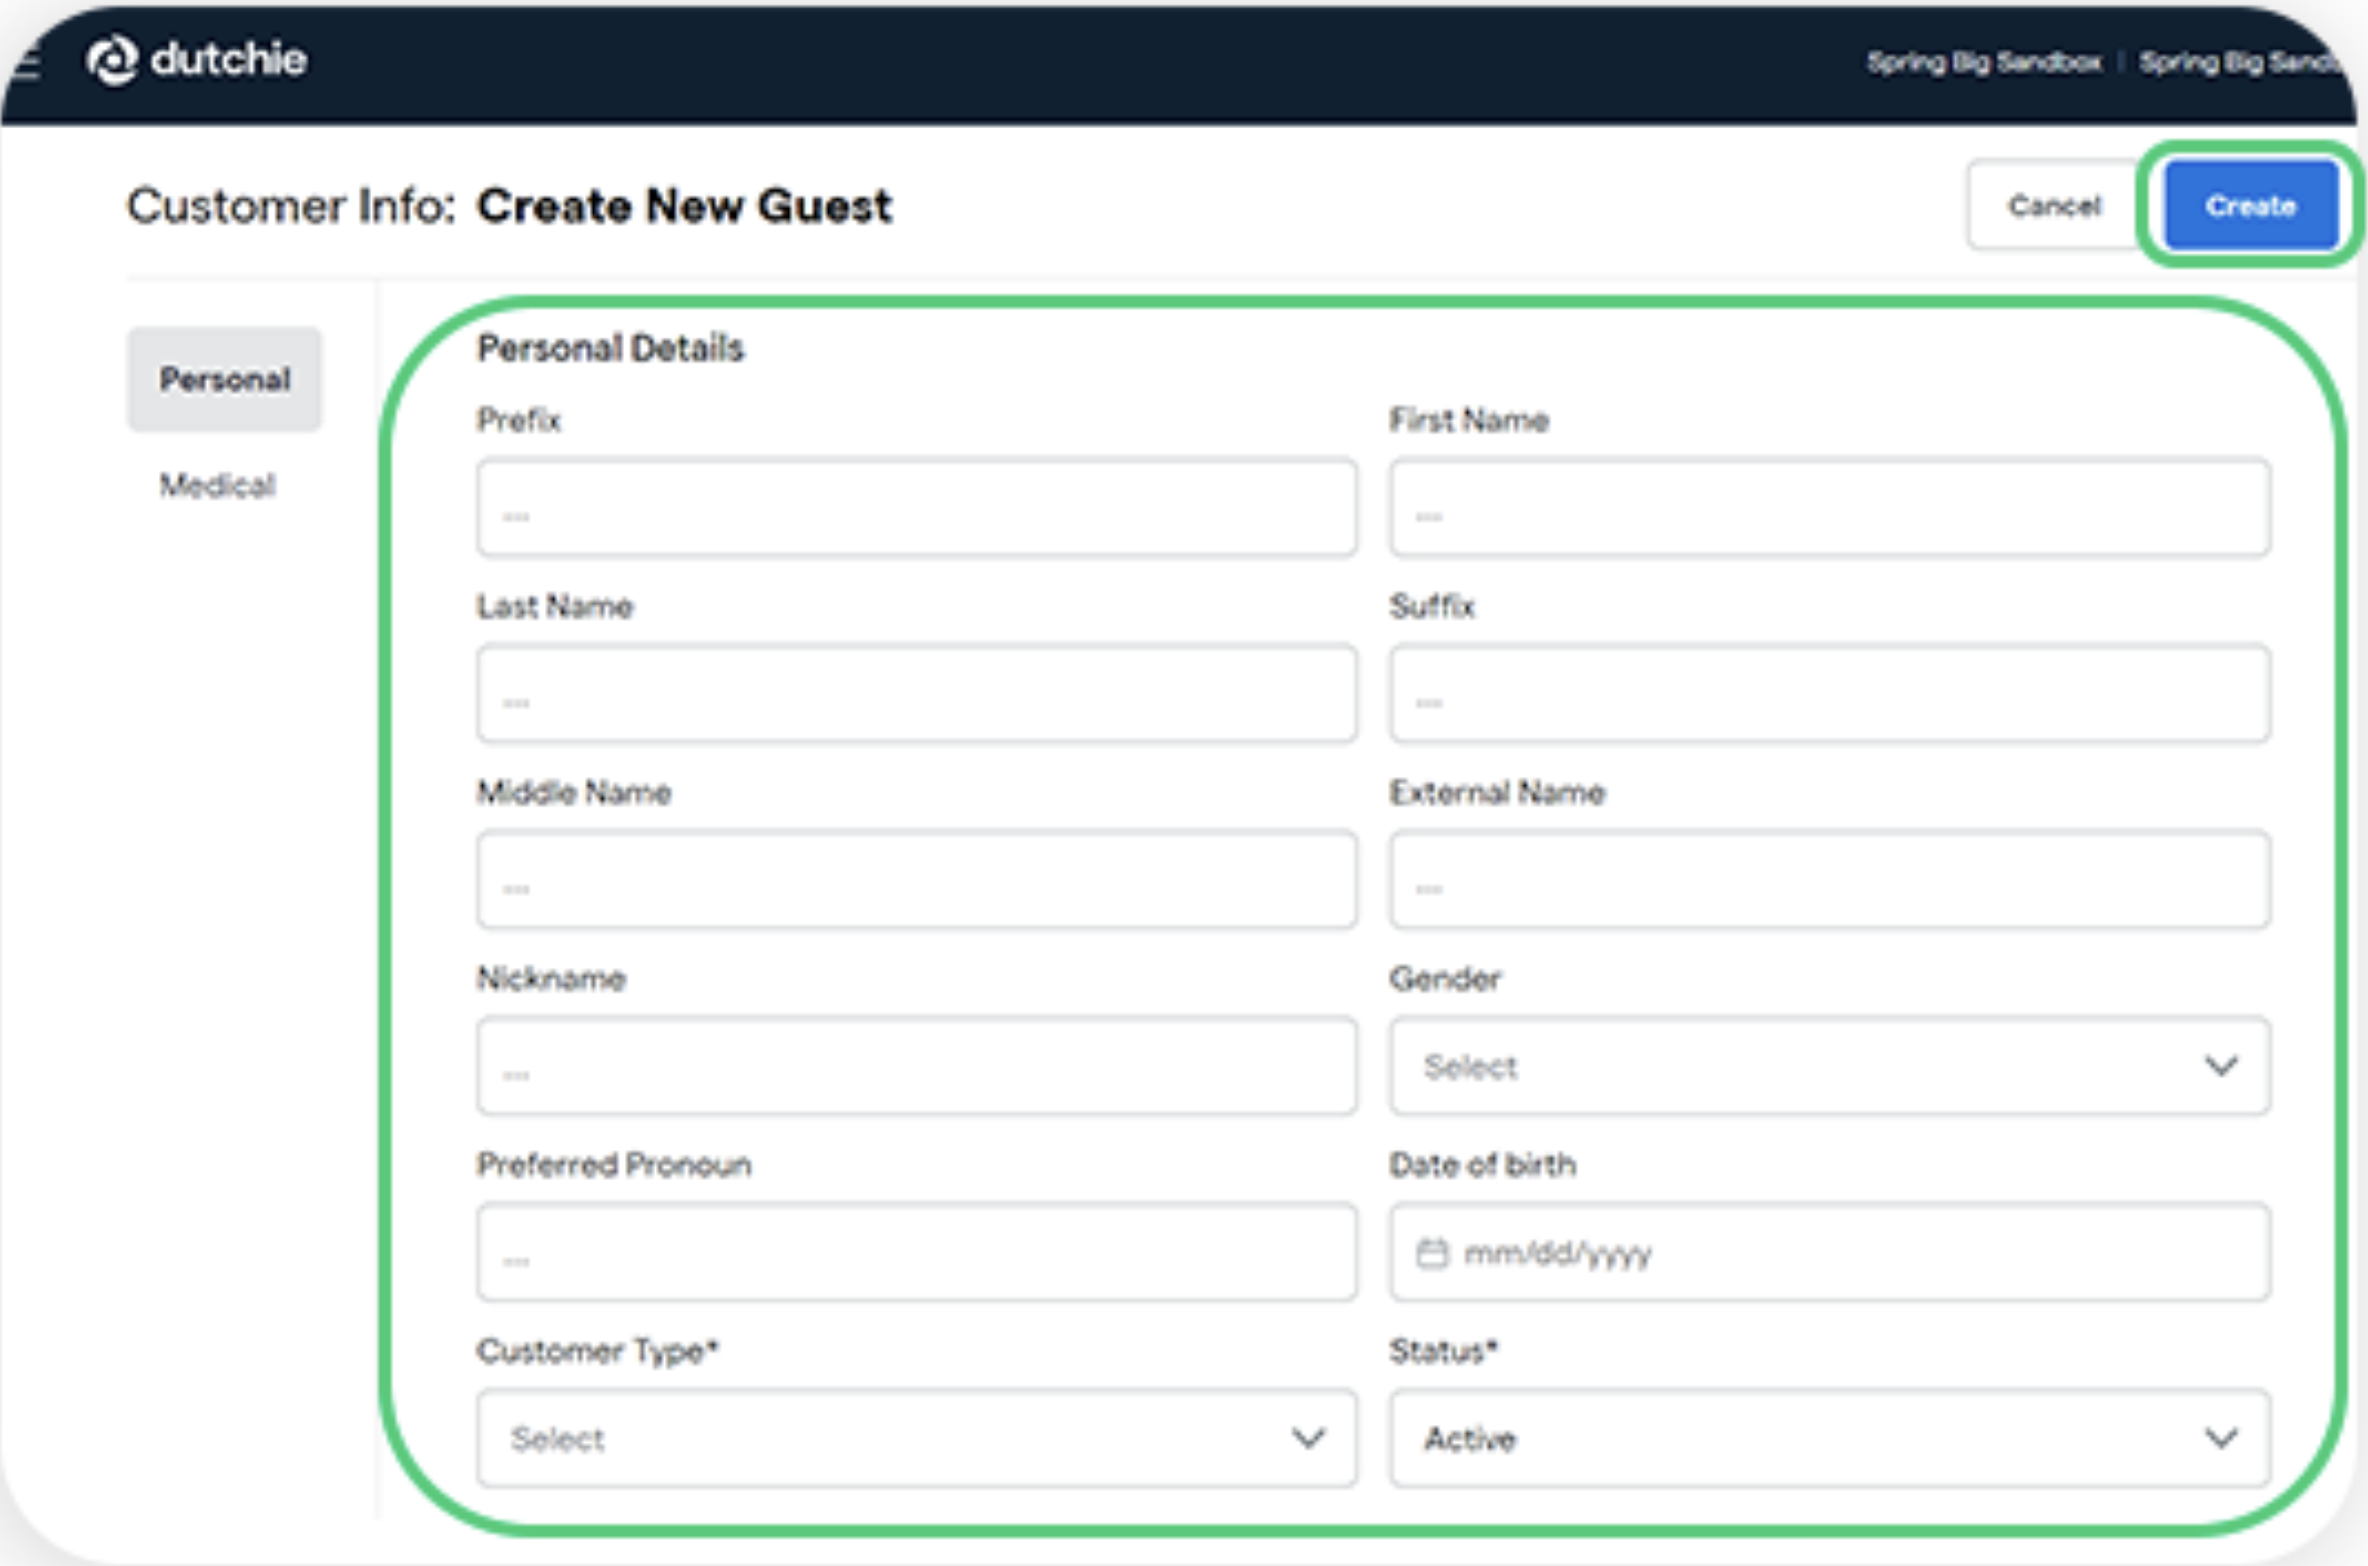
Task: Open the Customer Type dropdown
Action: point(917,1438)
